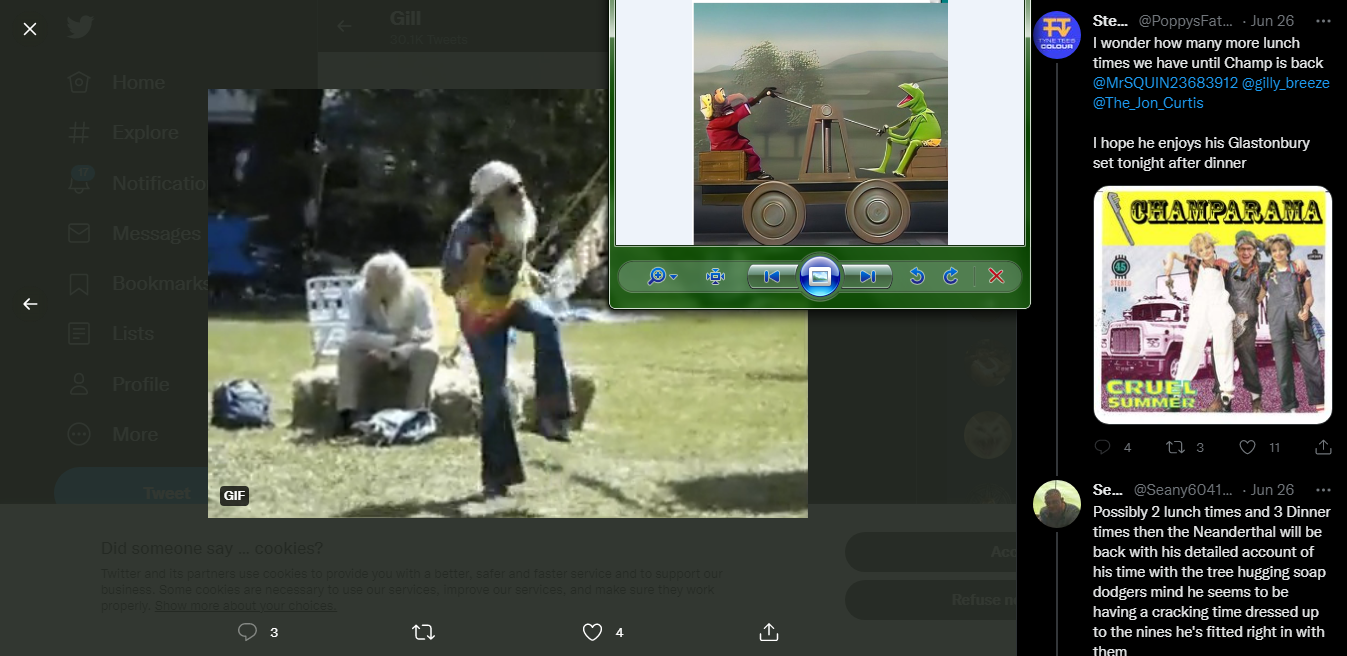Reply to Ste's tweet with 4 replies
This screenshot has width=1347, height=656.
pyautogui.click(x=1103, y=447)
